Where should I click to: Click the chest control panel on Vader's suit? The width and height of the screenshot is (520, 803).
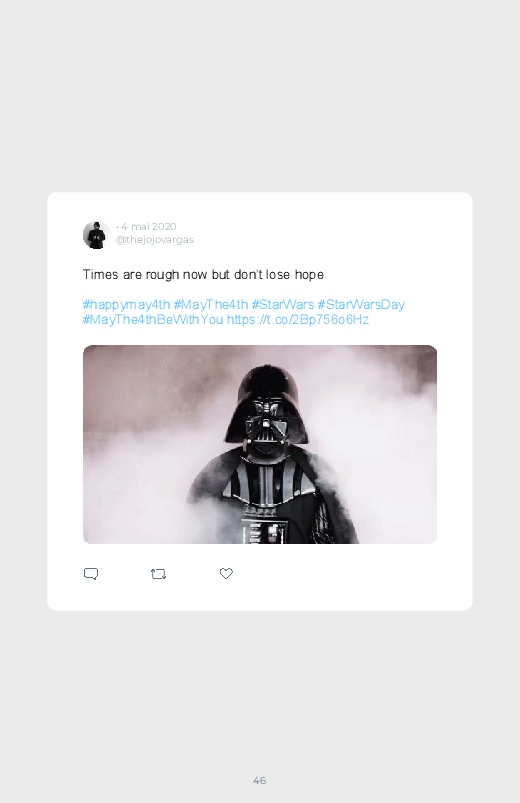click(x=264, y=527)
